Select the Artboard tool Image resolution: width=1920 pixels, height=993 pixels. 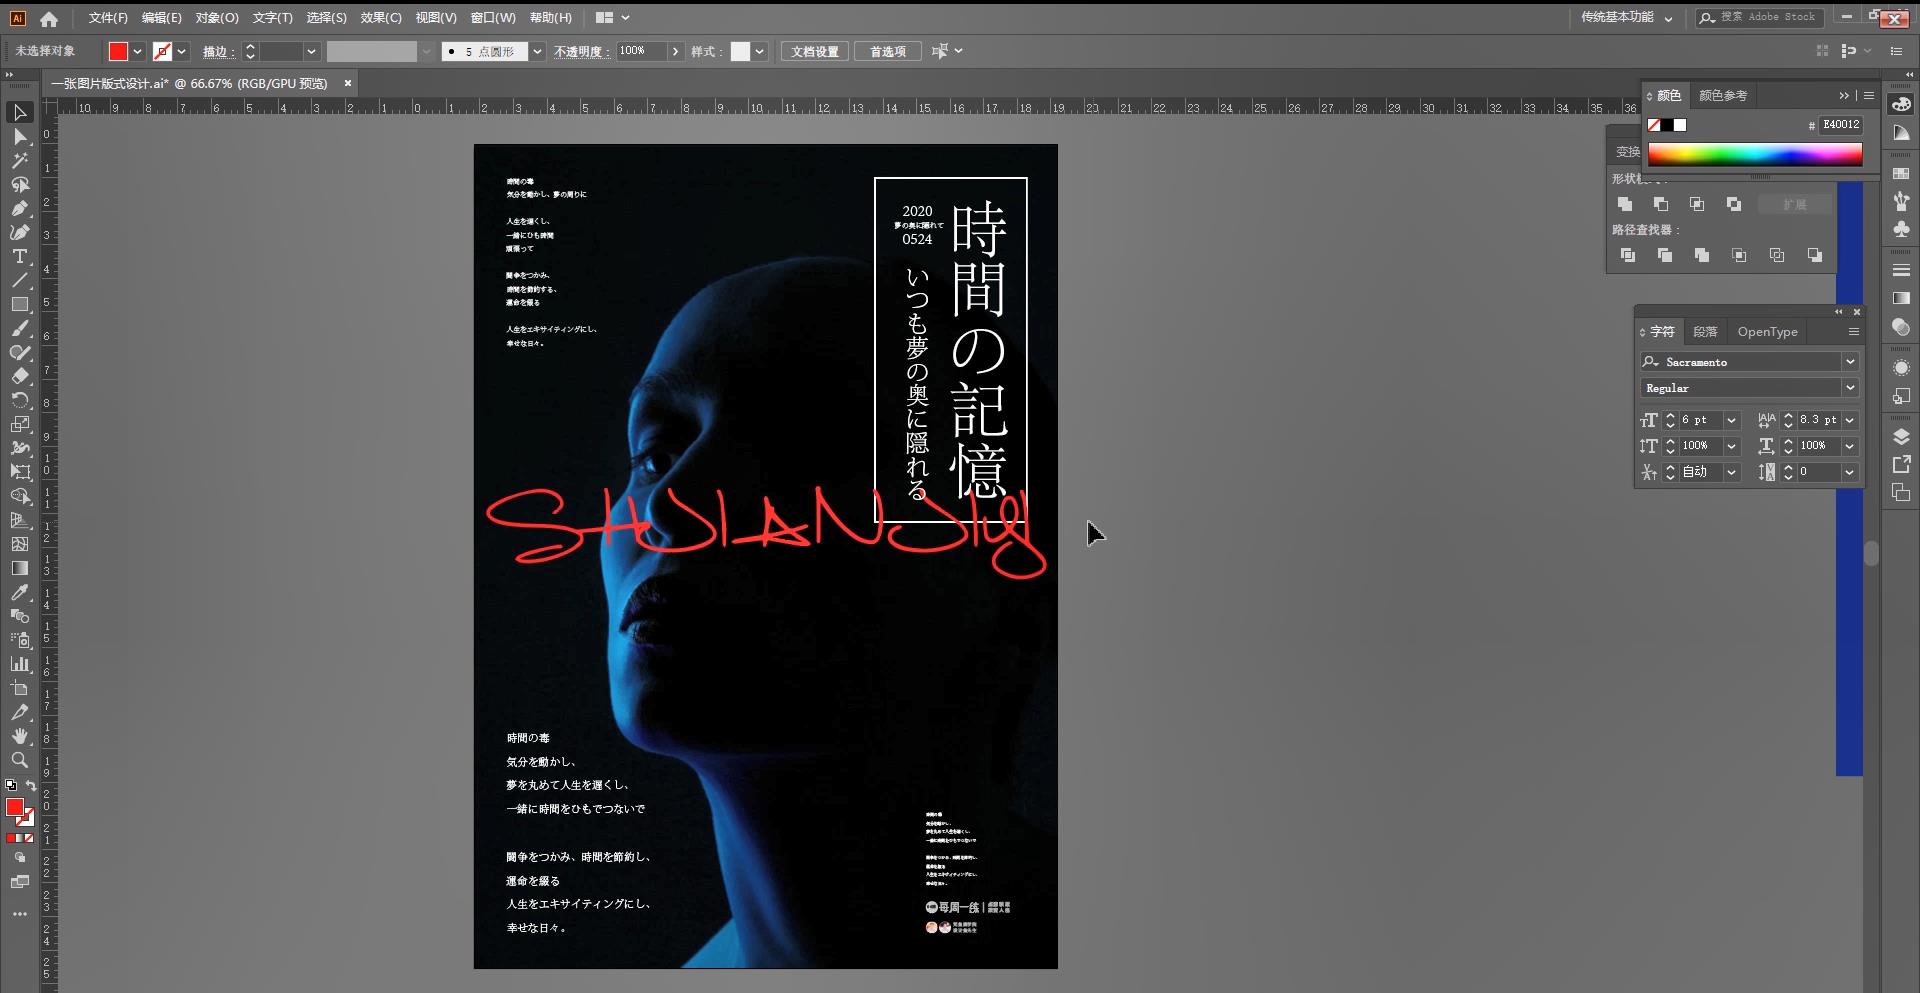click(x=20, y=688)
